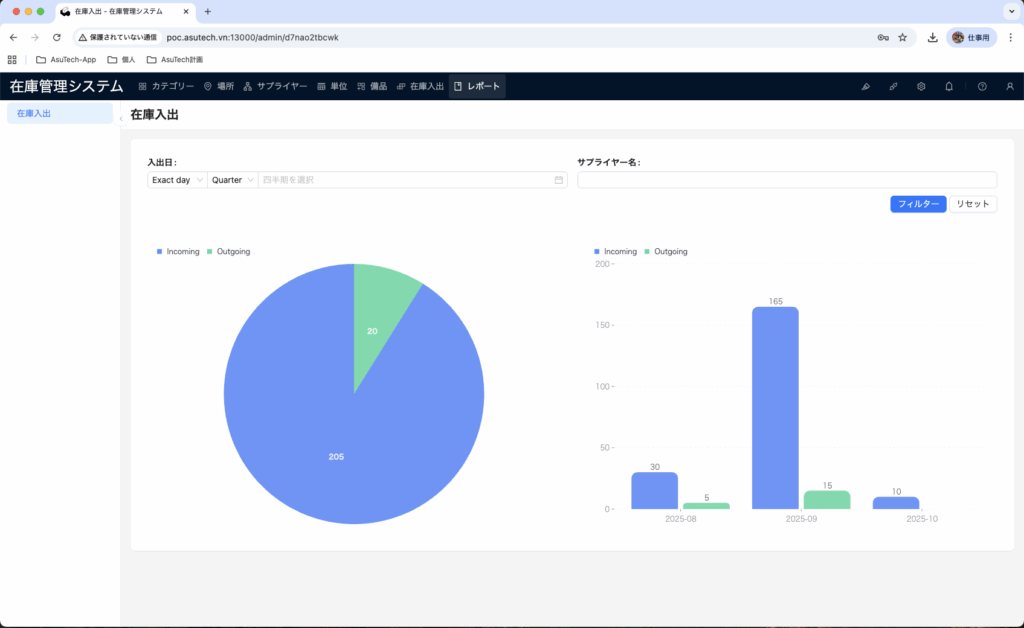Open the サプライヤー menu item

click(x=275, y=87)
